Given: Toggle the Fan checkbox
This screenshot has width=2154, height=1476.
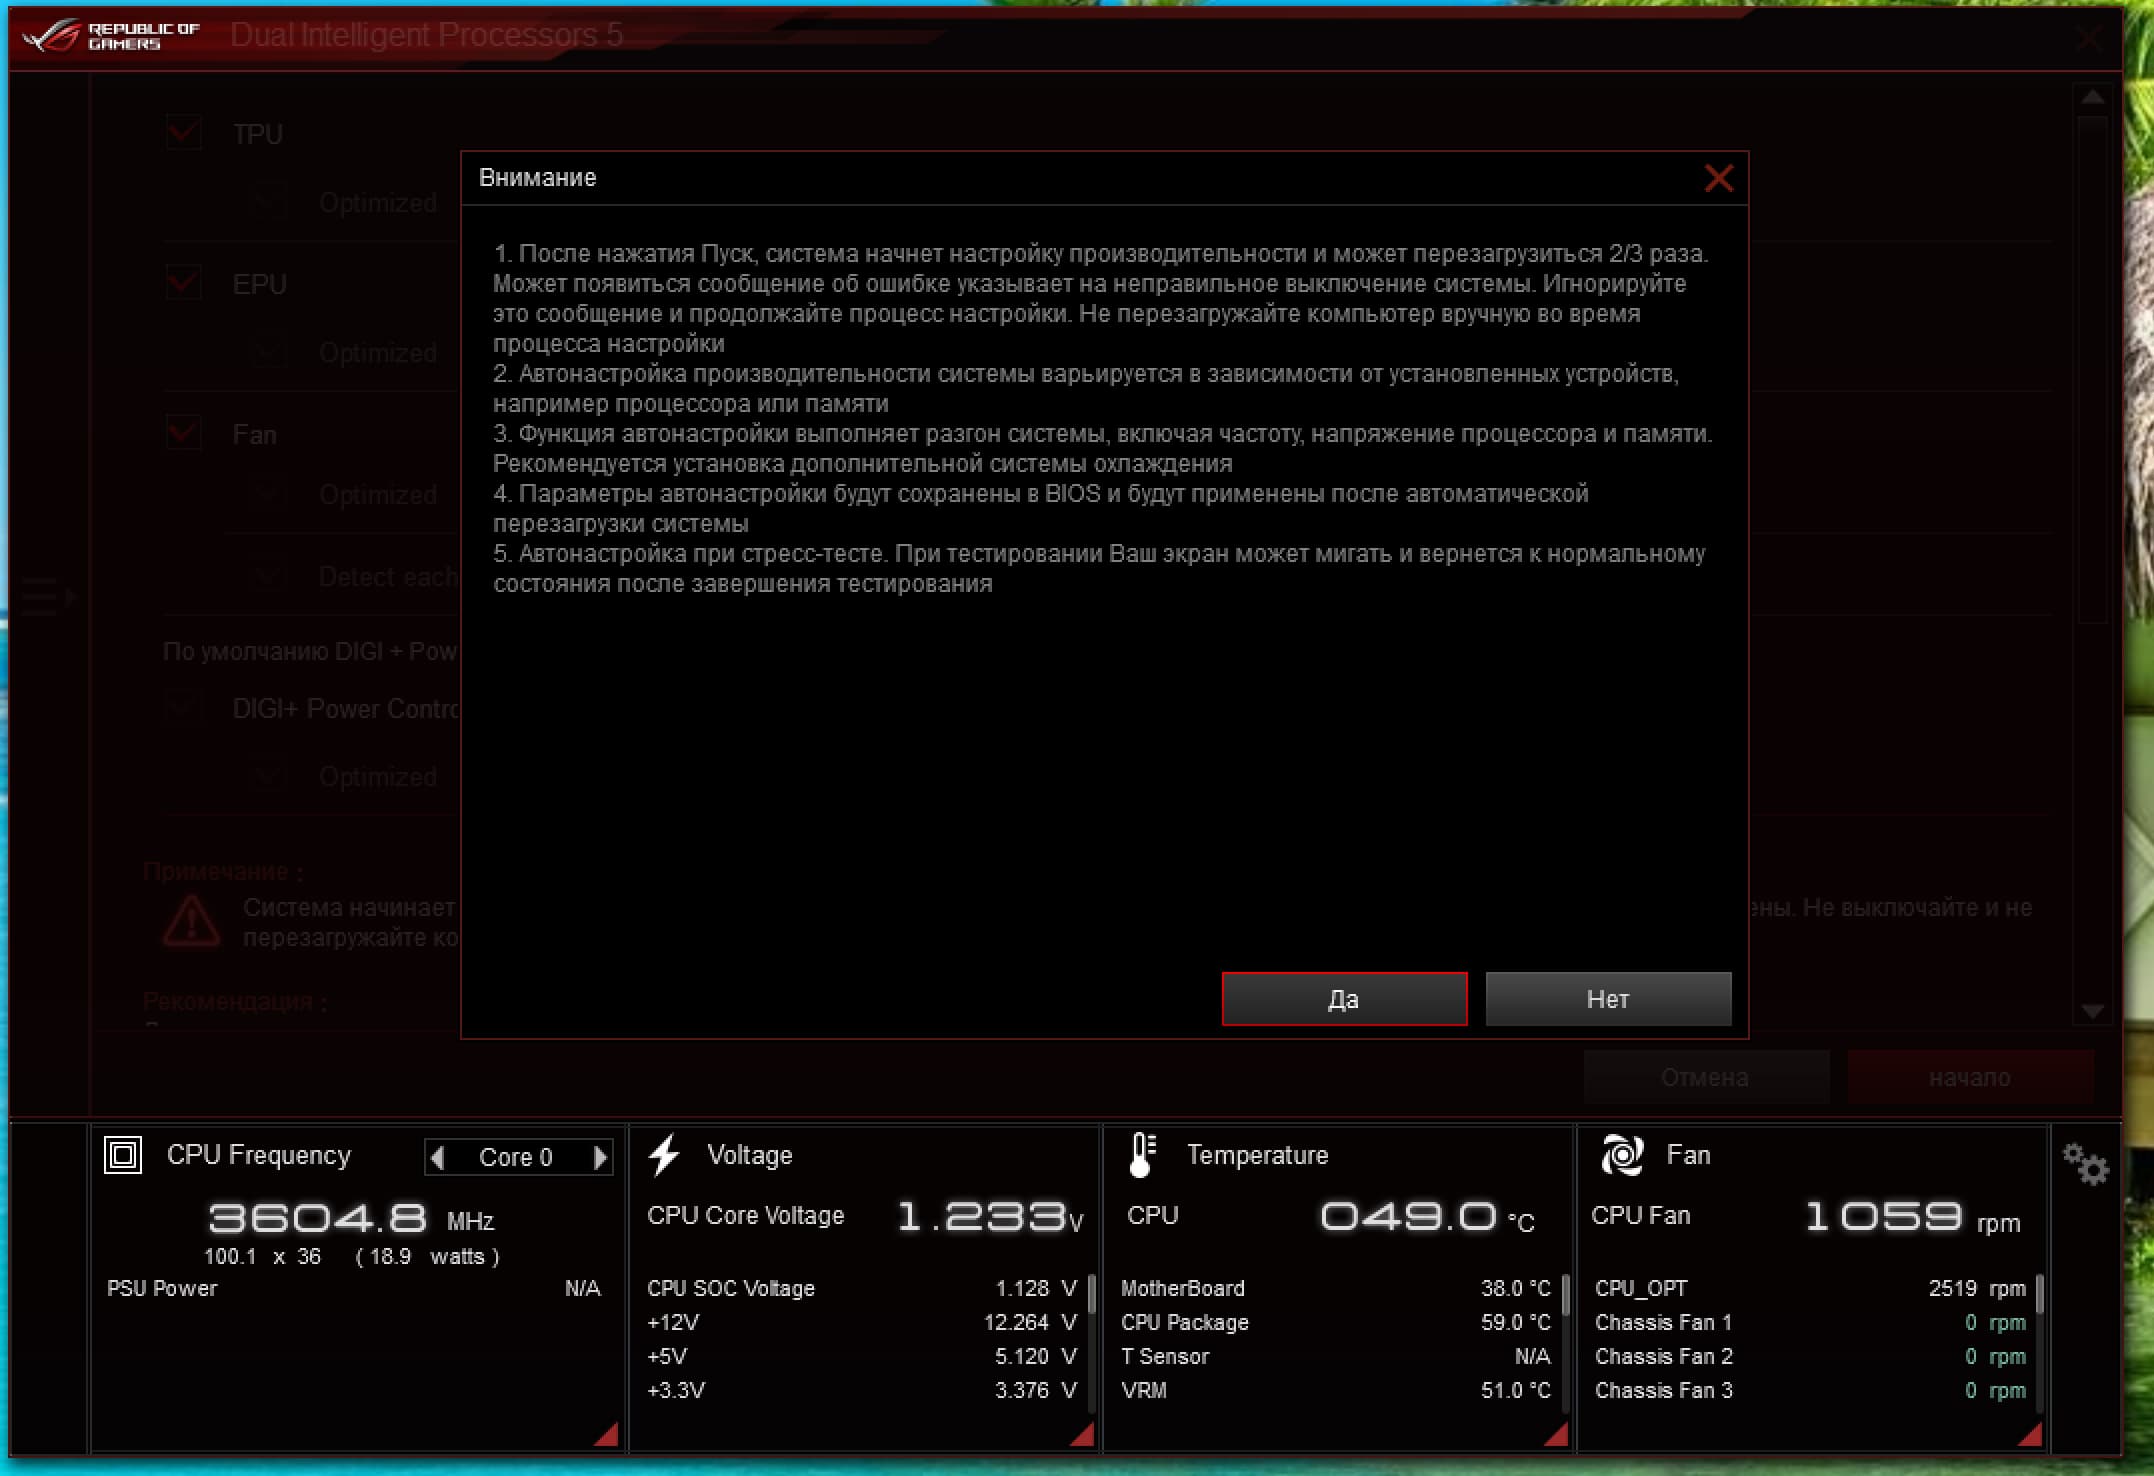Looking at the screenshot, I should point(184,433).
